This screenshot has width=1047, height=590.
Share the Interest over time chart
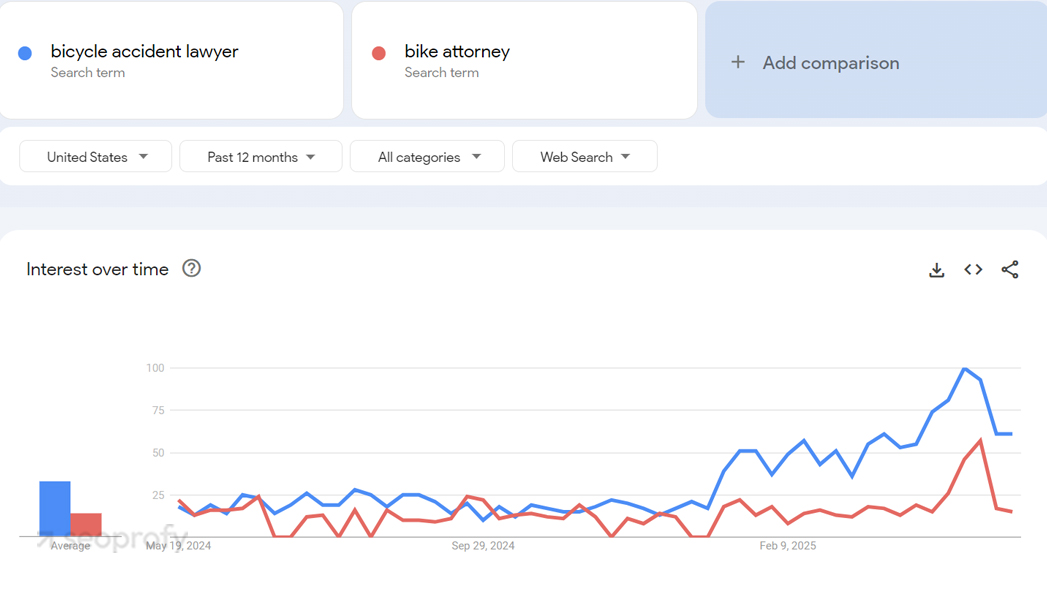click(1010, 270)
